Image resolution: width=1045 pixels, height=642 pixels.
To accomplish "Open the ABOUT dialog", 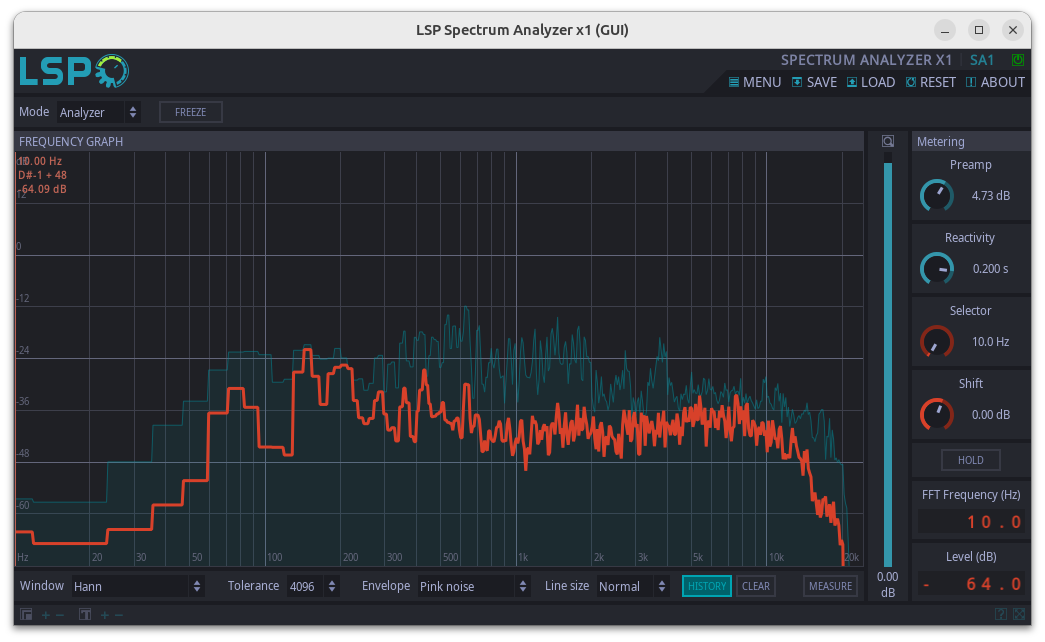I will pos(995,82).
